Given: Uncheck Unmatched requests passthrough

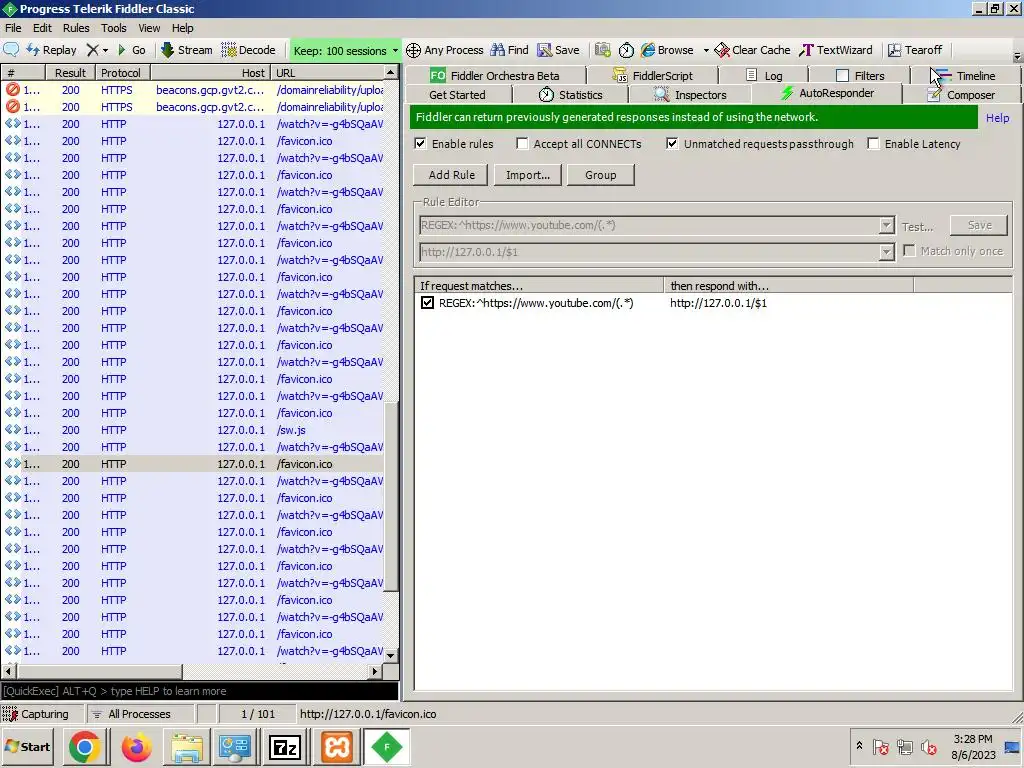Looking at the screenshot, I should pos(672,144).
